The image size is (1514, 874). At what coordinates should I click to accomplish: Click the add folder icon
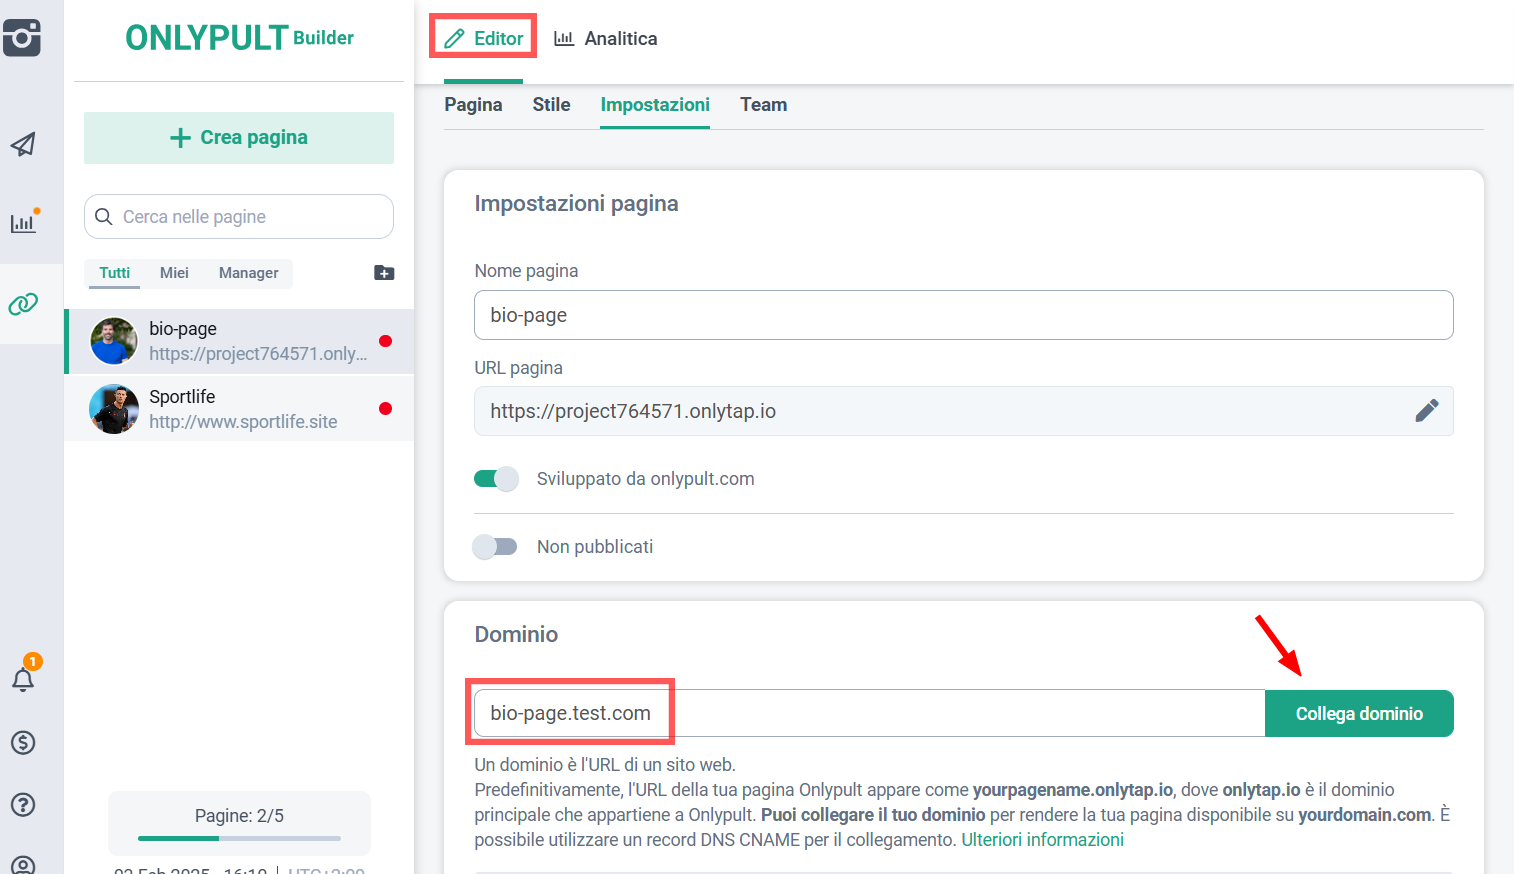[384, 273]
